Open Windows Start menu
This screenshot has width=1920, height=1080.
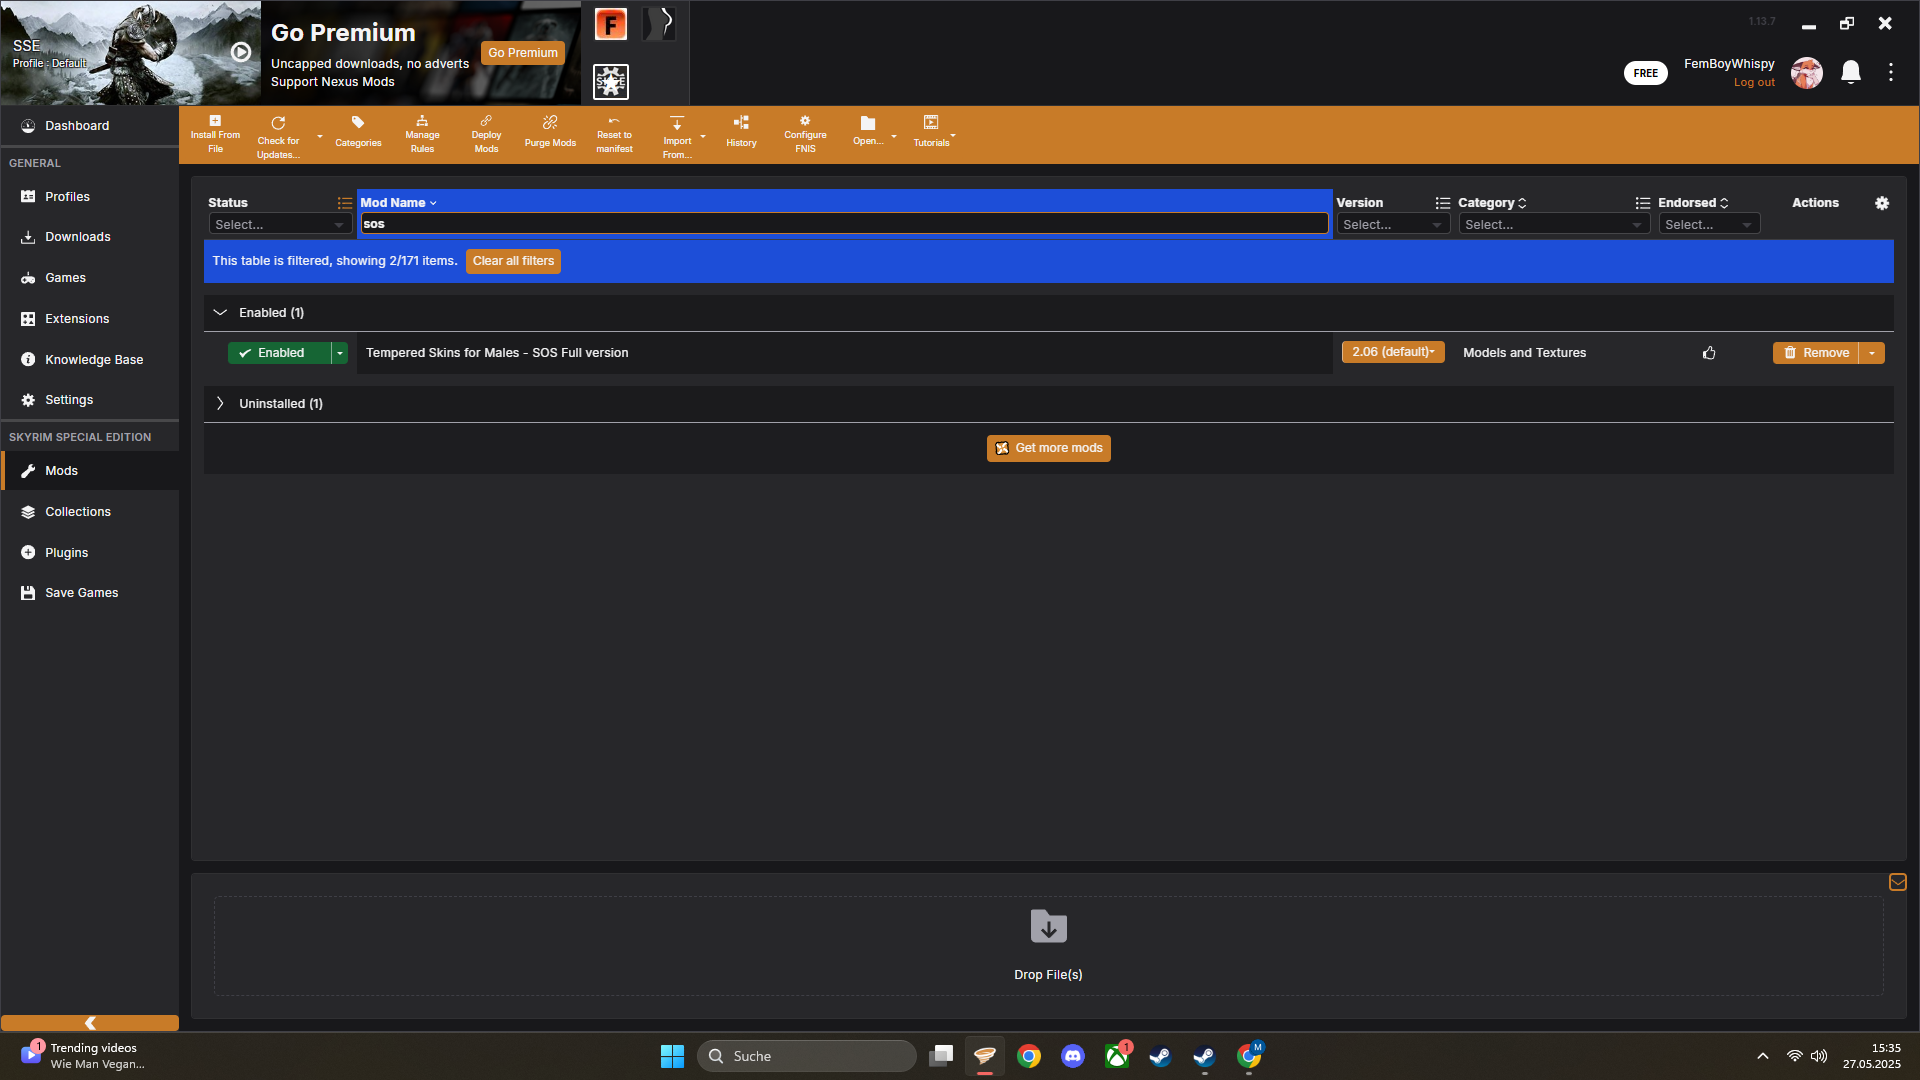point(672,1056)
